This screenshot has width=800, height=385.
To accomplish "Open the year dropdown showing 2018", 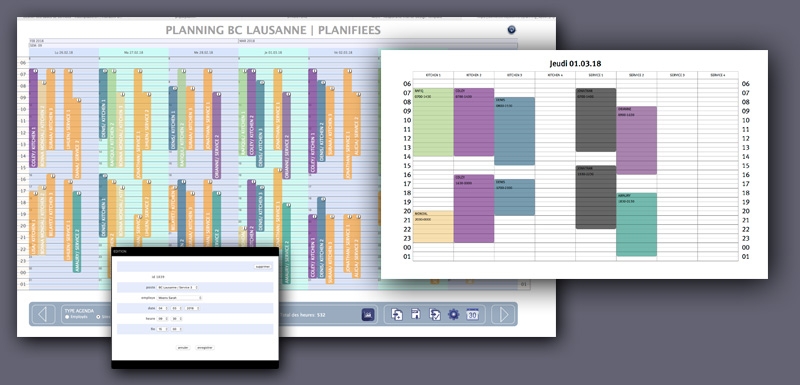I will pyautogui.click(x=192, y=308).
